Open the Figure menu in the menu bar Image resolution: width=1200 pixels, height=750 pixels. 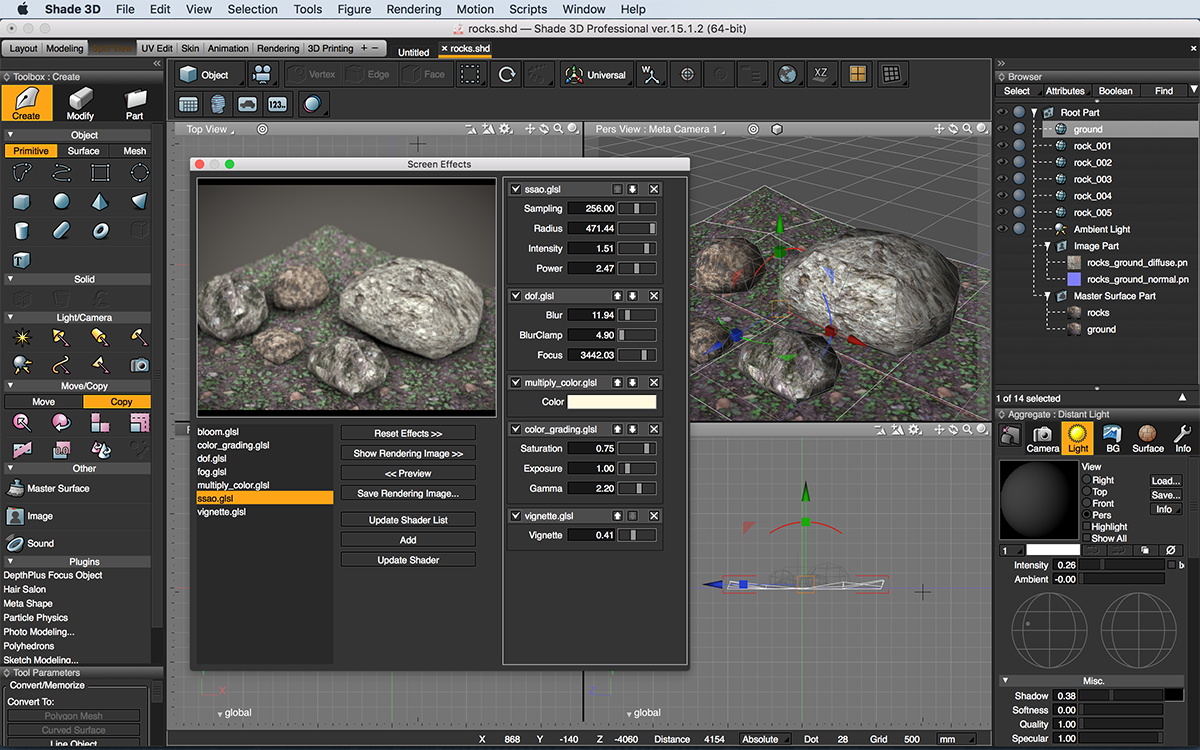[x=354, y=9]
